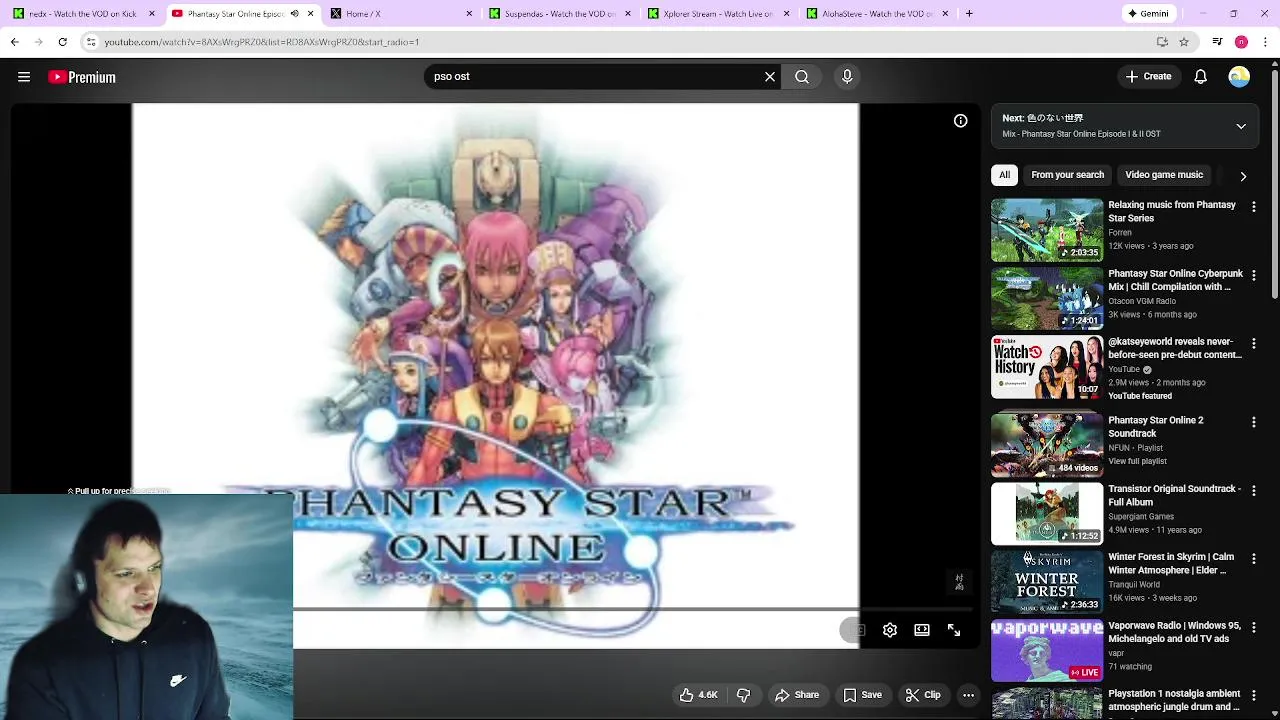Share this video
This screenshot has width=1280, height=720.
[x=797, y=695]
